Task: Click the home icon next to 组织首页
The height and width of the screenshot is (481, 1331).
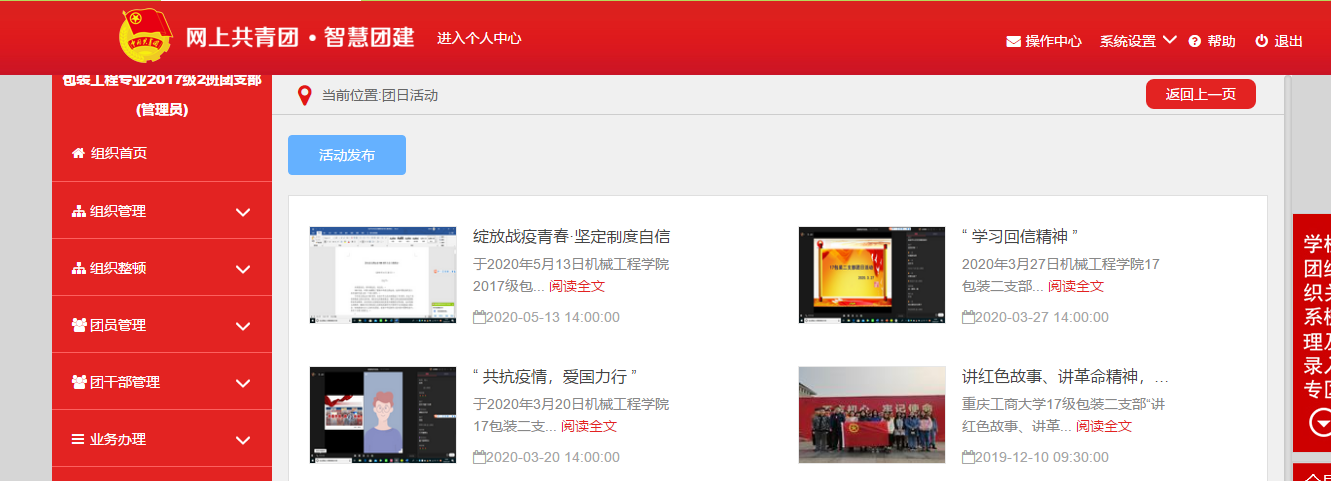Action: (x=78, y=153)
